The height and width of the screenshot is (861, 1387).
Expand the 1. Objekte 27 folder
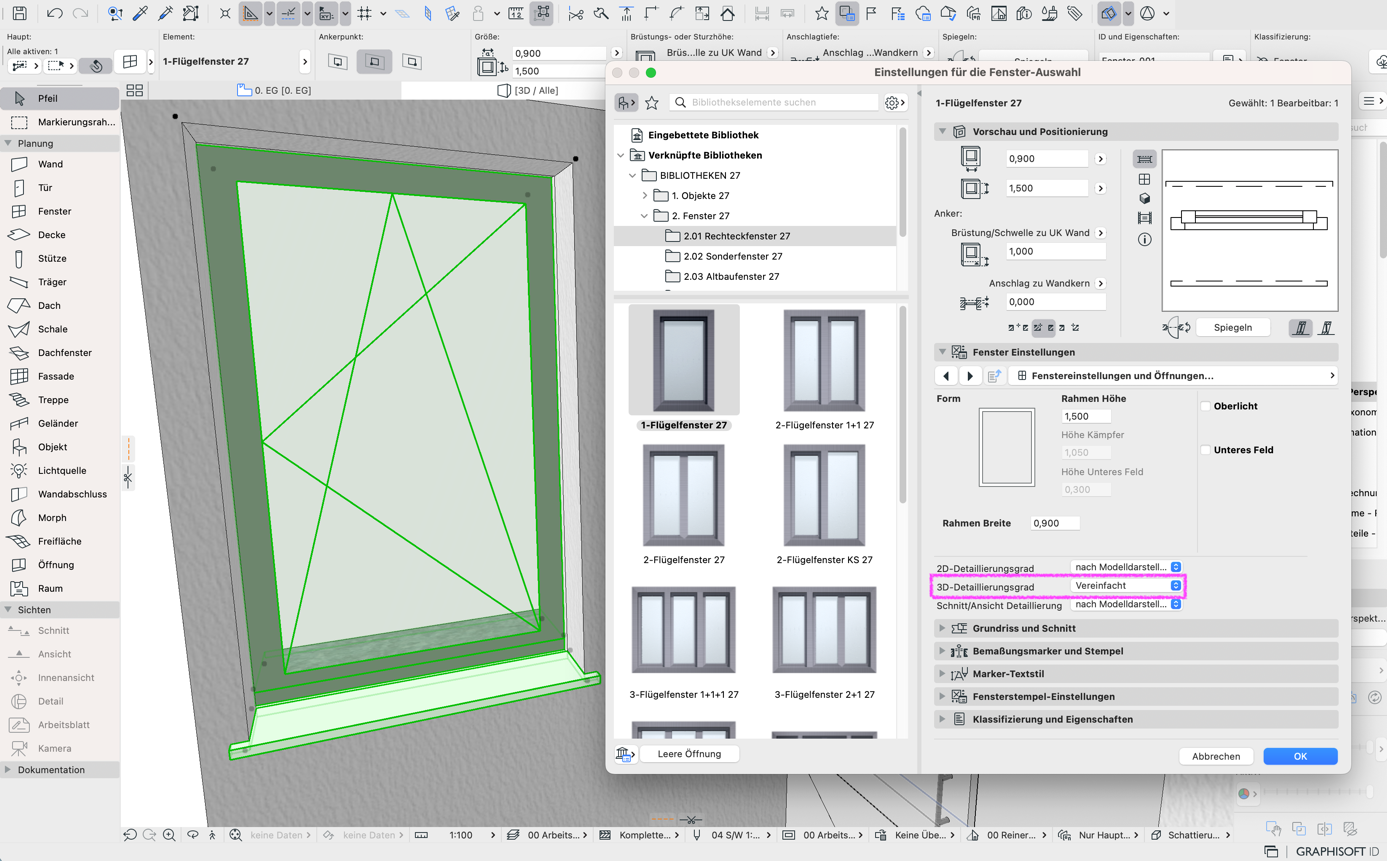point(645,196)
